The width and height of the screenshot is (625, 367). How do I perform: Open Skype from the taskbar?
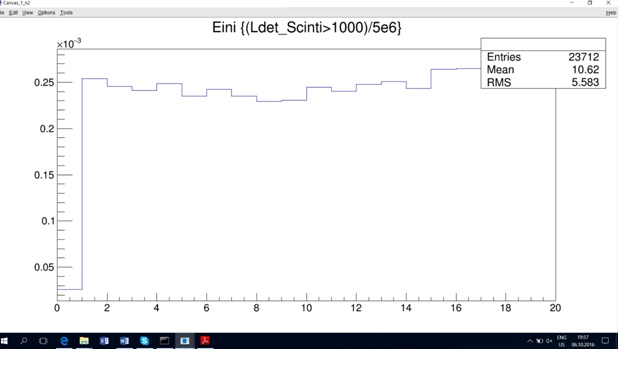pyautogui.click(x=144, y=341)
